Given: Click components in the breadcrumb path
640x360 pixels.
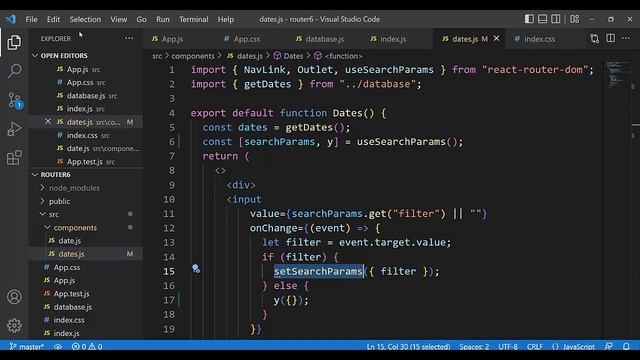Looking at the screenshot, I should tap(193, 56).
